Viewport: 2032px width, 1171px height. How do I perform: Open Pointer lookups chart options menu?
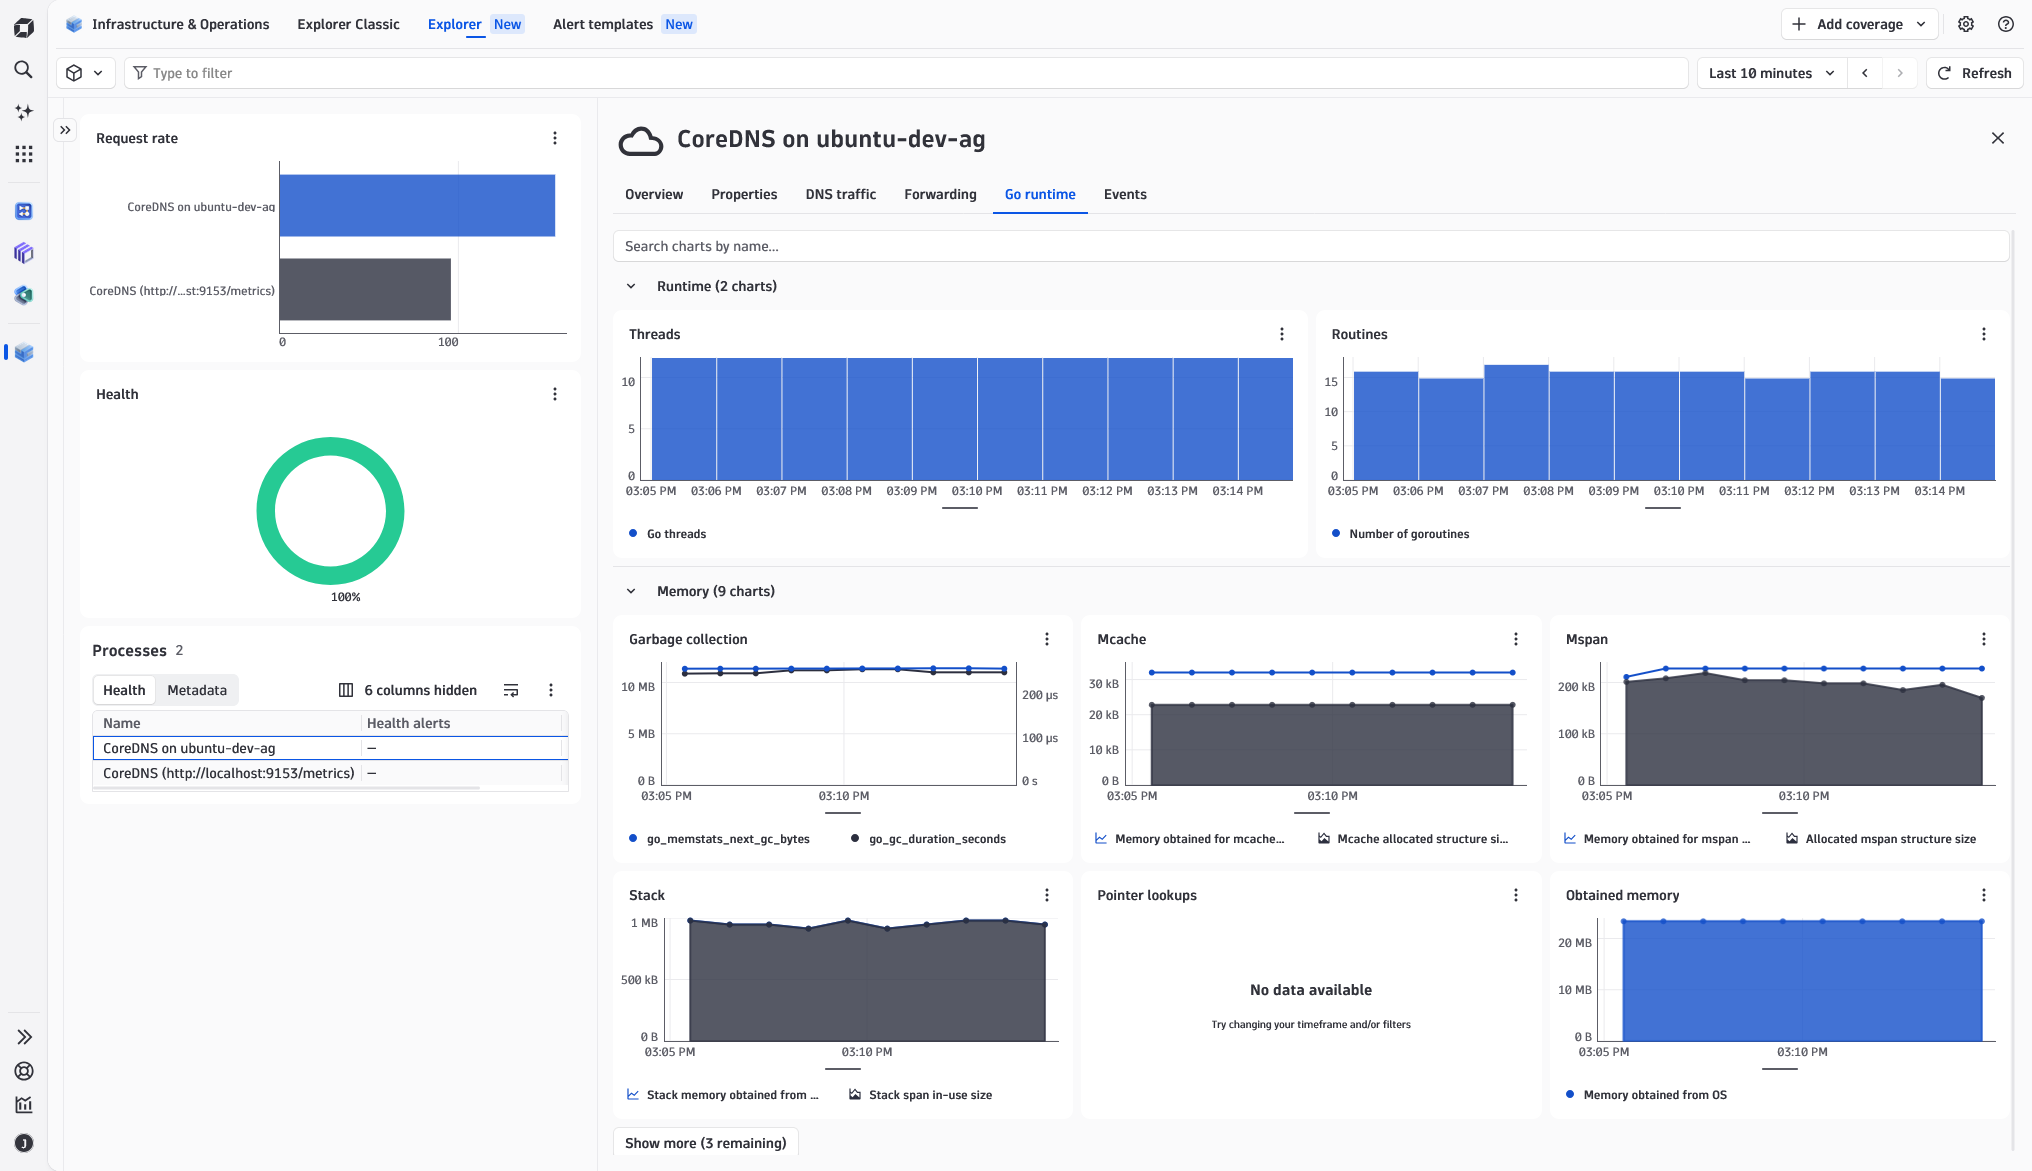1516,895
